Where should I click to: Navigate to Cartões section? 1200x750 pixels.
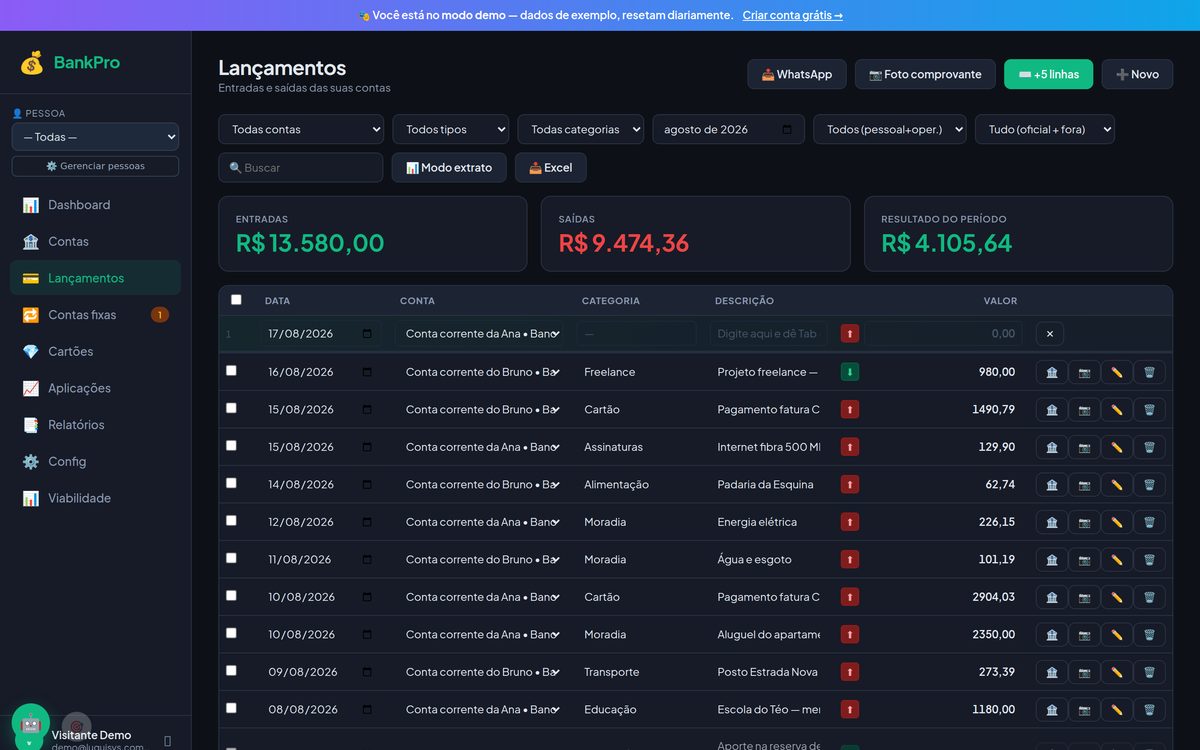click(x=95, y=352)
